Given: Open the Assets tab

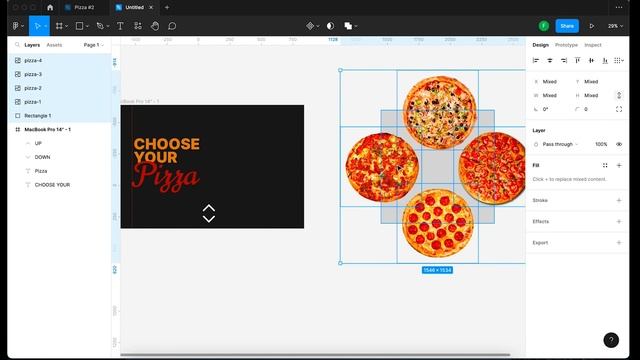Looking at the screenshot, I should tap(54, 45).
